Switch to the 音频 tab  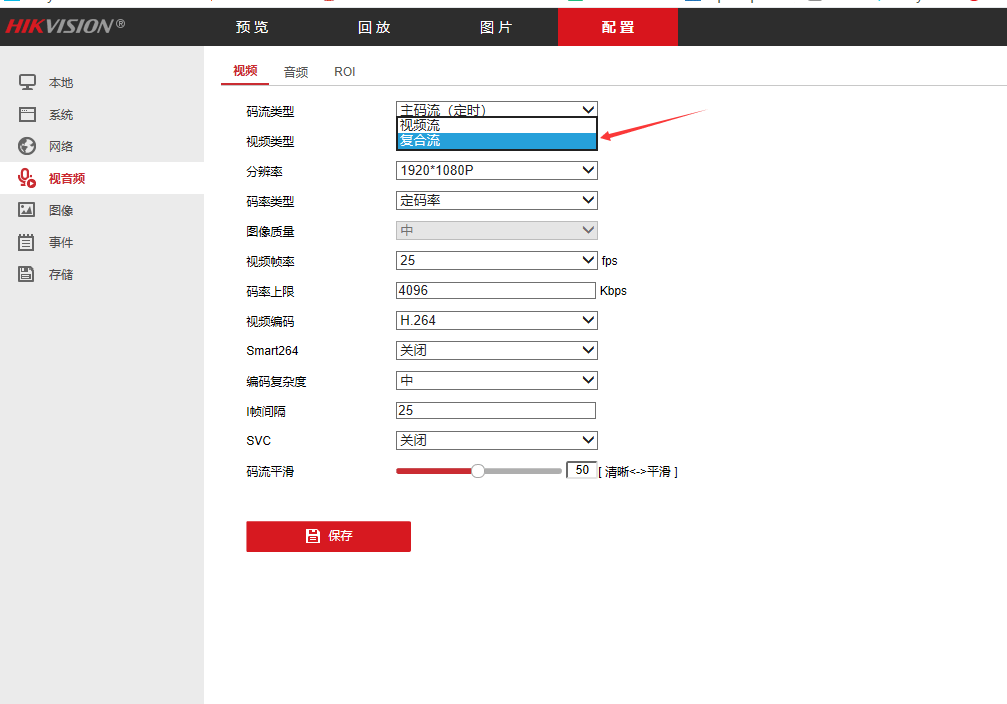pos(295,71)
